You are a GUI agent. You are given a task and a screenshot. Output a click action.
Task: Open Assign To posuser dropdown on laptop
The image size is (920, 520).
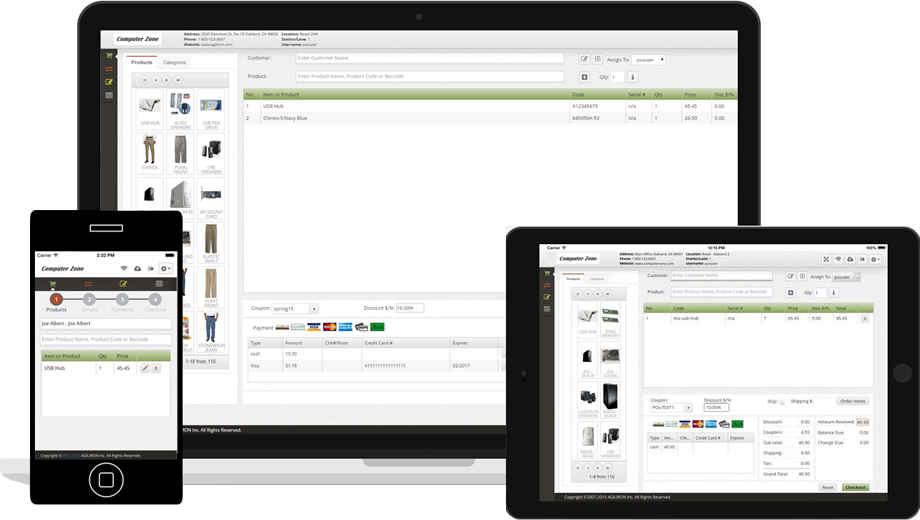[649, 60]
